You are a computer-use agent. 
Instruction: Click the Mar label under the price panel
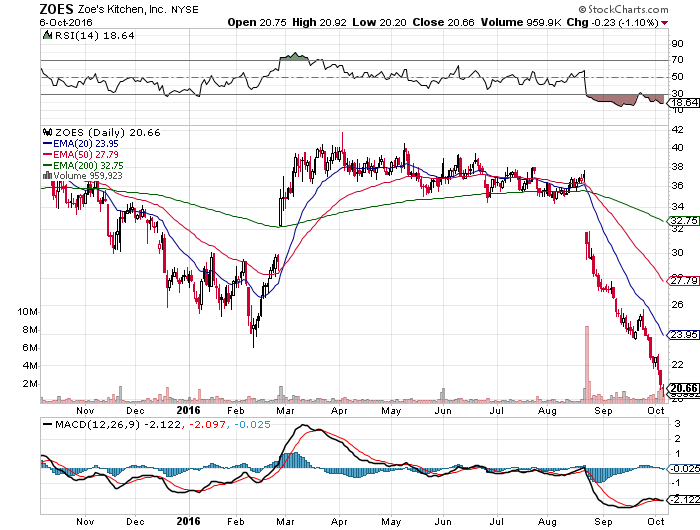coord(285,411)
